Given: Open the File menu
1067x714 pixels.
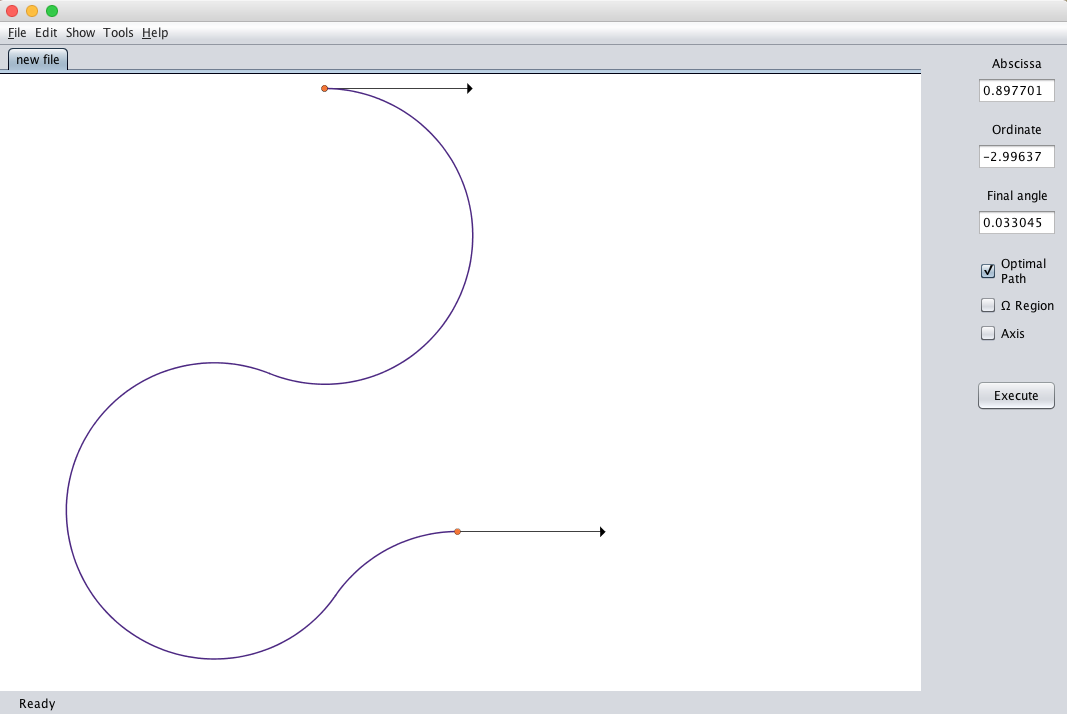Looking at the screenshot, I should [x=17, y=33].
